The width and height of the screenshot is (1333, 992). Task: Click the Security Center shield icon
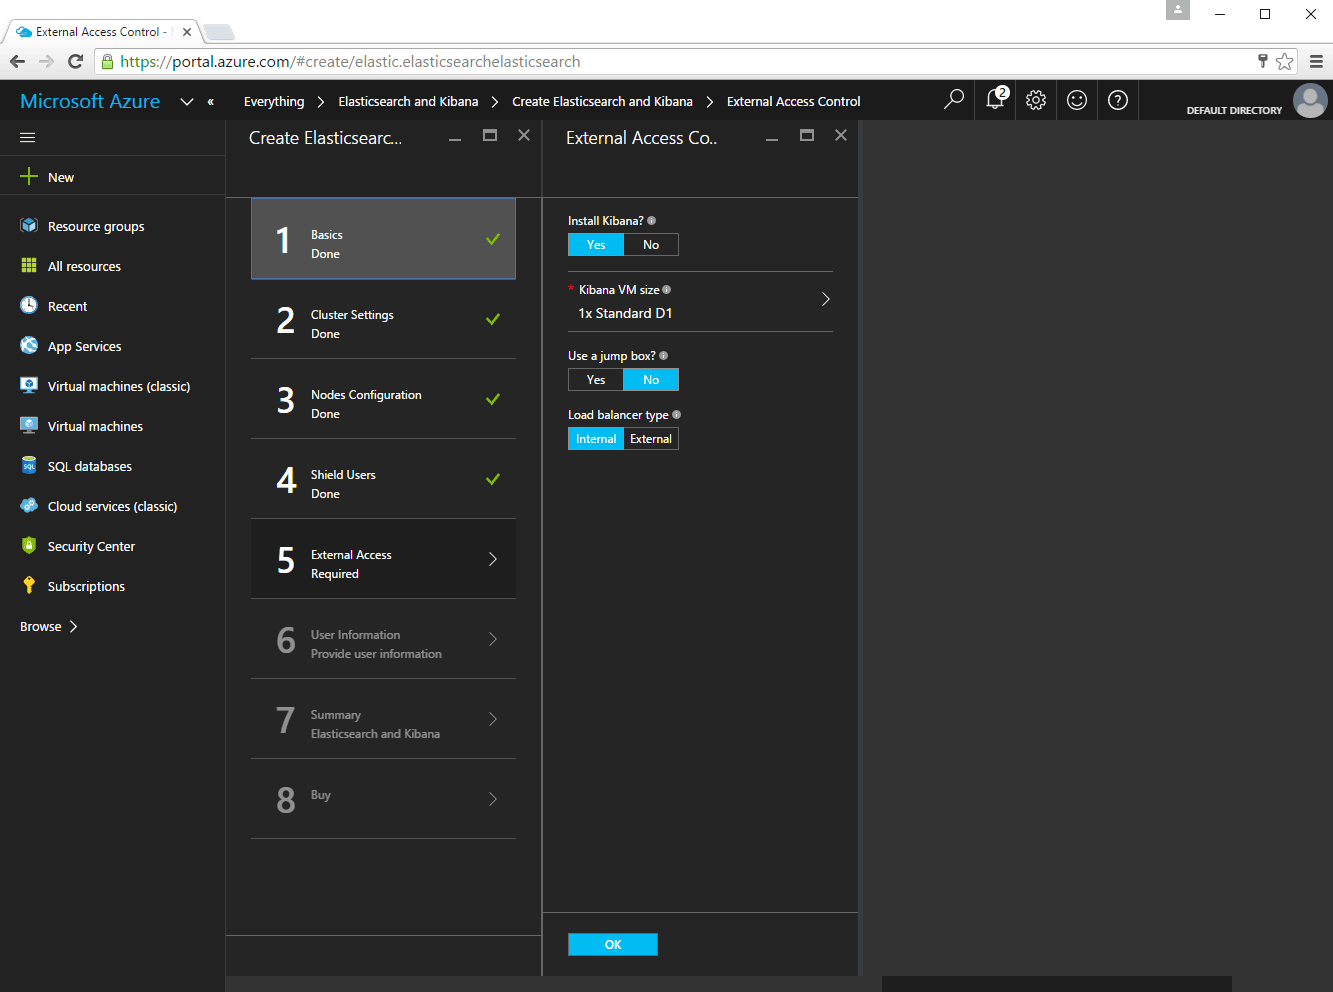29,546
